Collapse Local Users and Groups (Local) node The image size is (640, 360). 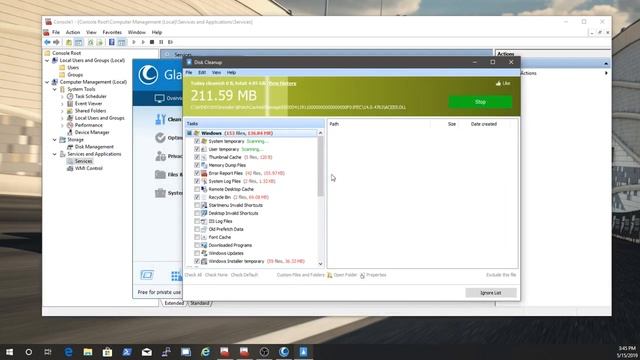coord(47,60)
